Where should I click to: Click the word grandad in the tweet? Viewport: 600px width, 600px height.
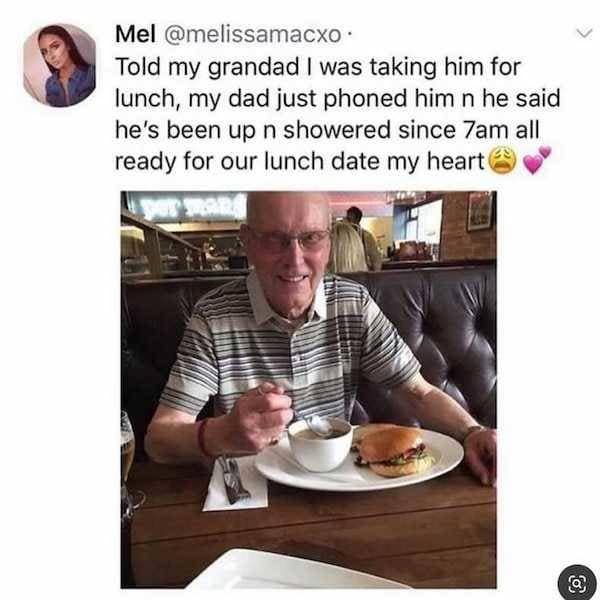pyautogui.click(x=254, y=68)
